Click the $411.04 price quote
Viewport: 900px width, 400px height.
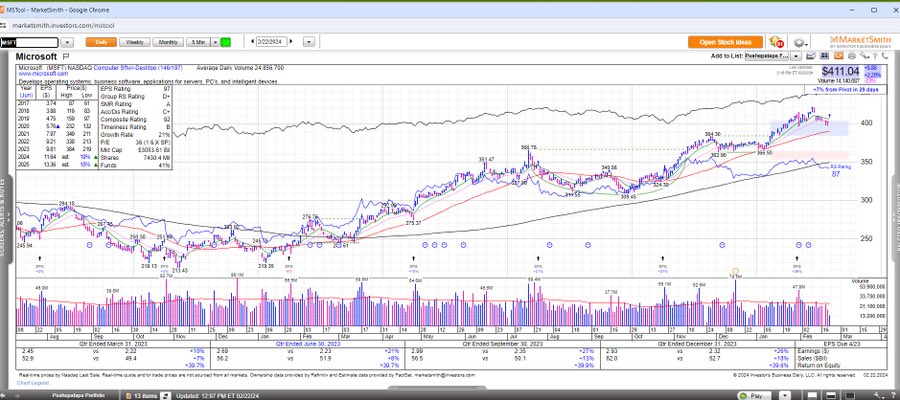click(840, 72)
